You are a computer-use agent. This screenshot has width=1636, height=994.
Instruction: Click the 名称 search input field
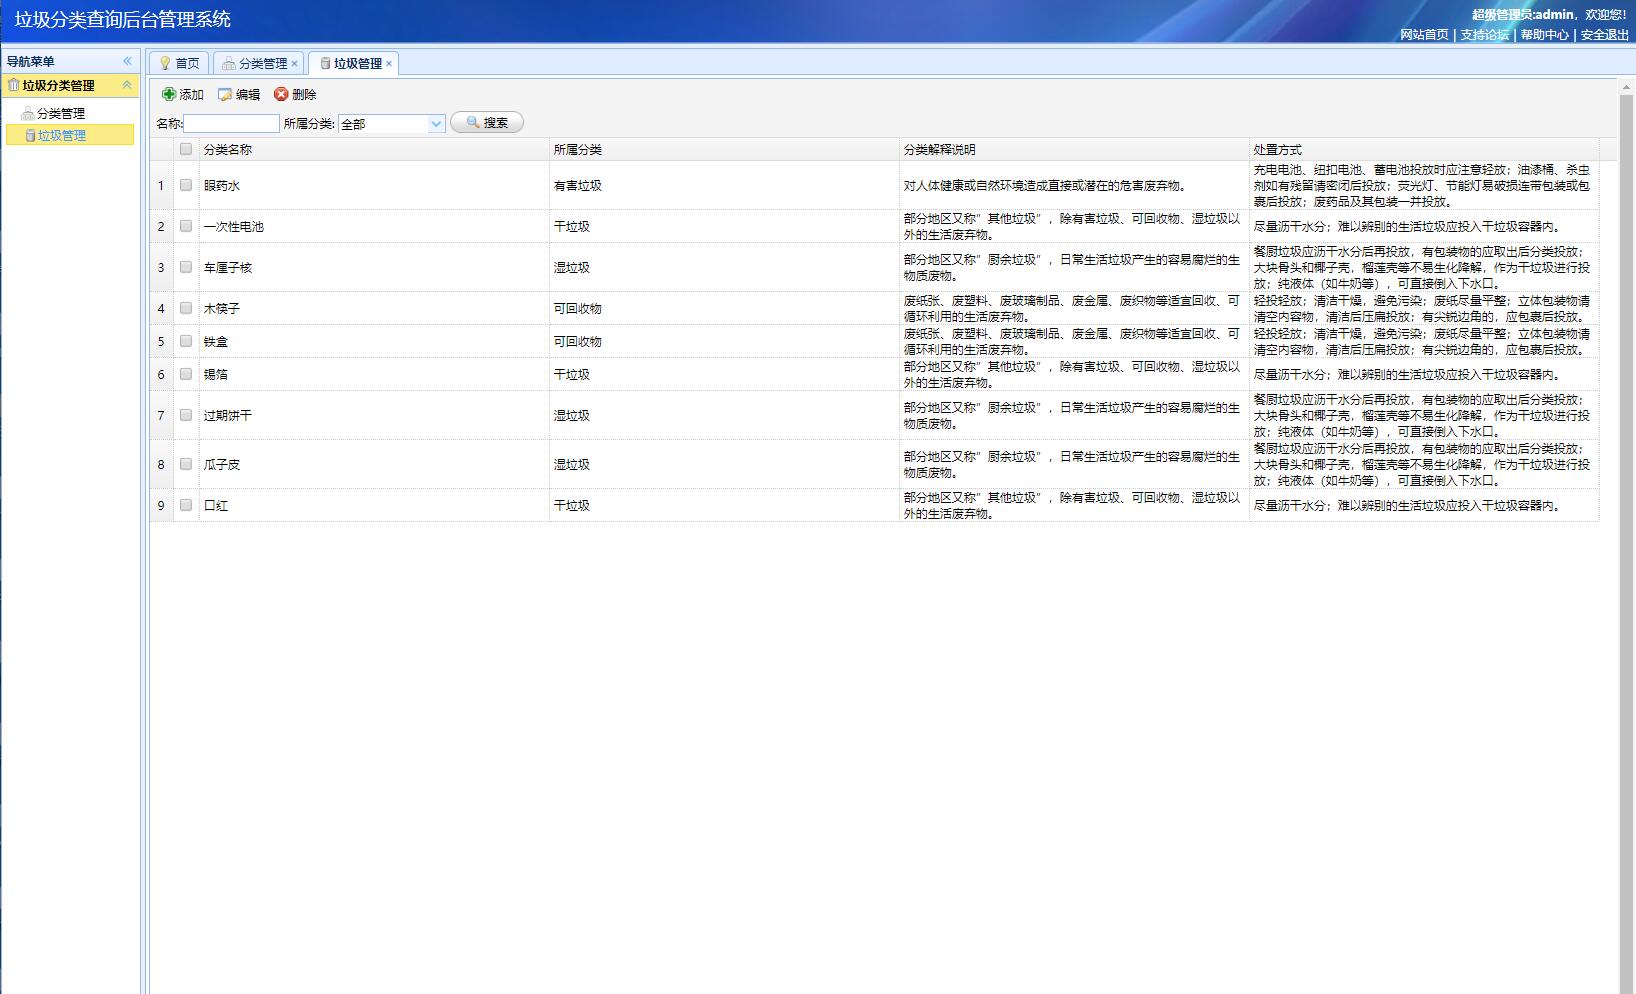(x=231, y=123)
